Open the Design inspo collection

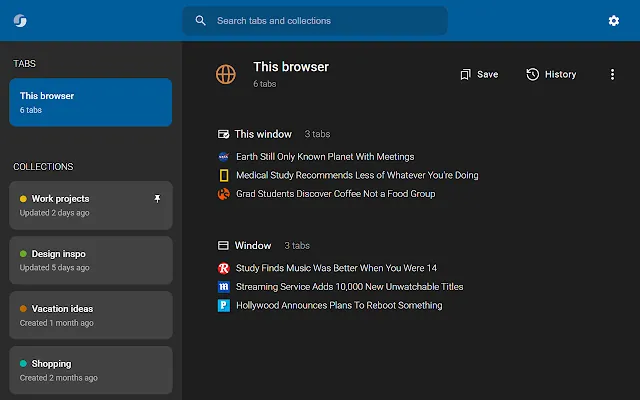click(91, 260)
